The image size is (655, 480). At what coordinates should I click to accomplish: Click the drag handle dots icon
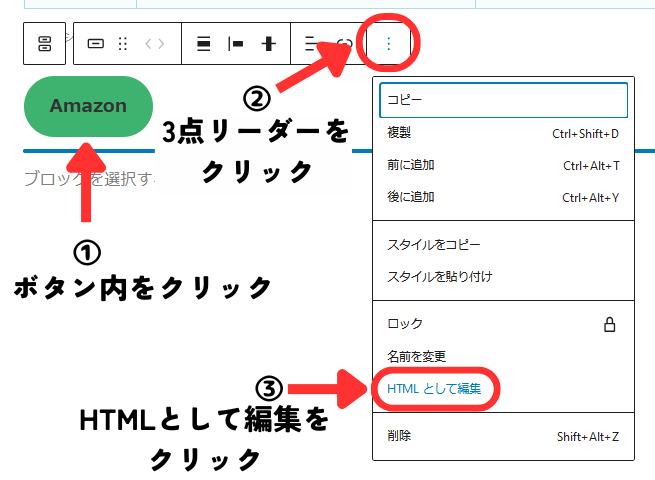pos(123,43)
